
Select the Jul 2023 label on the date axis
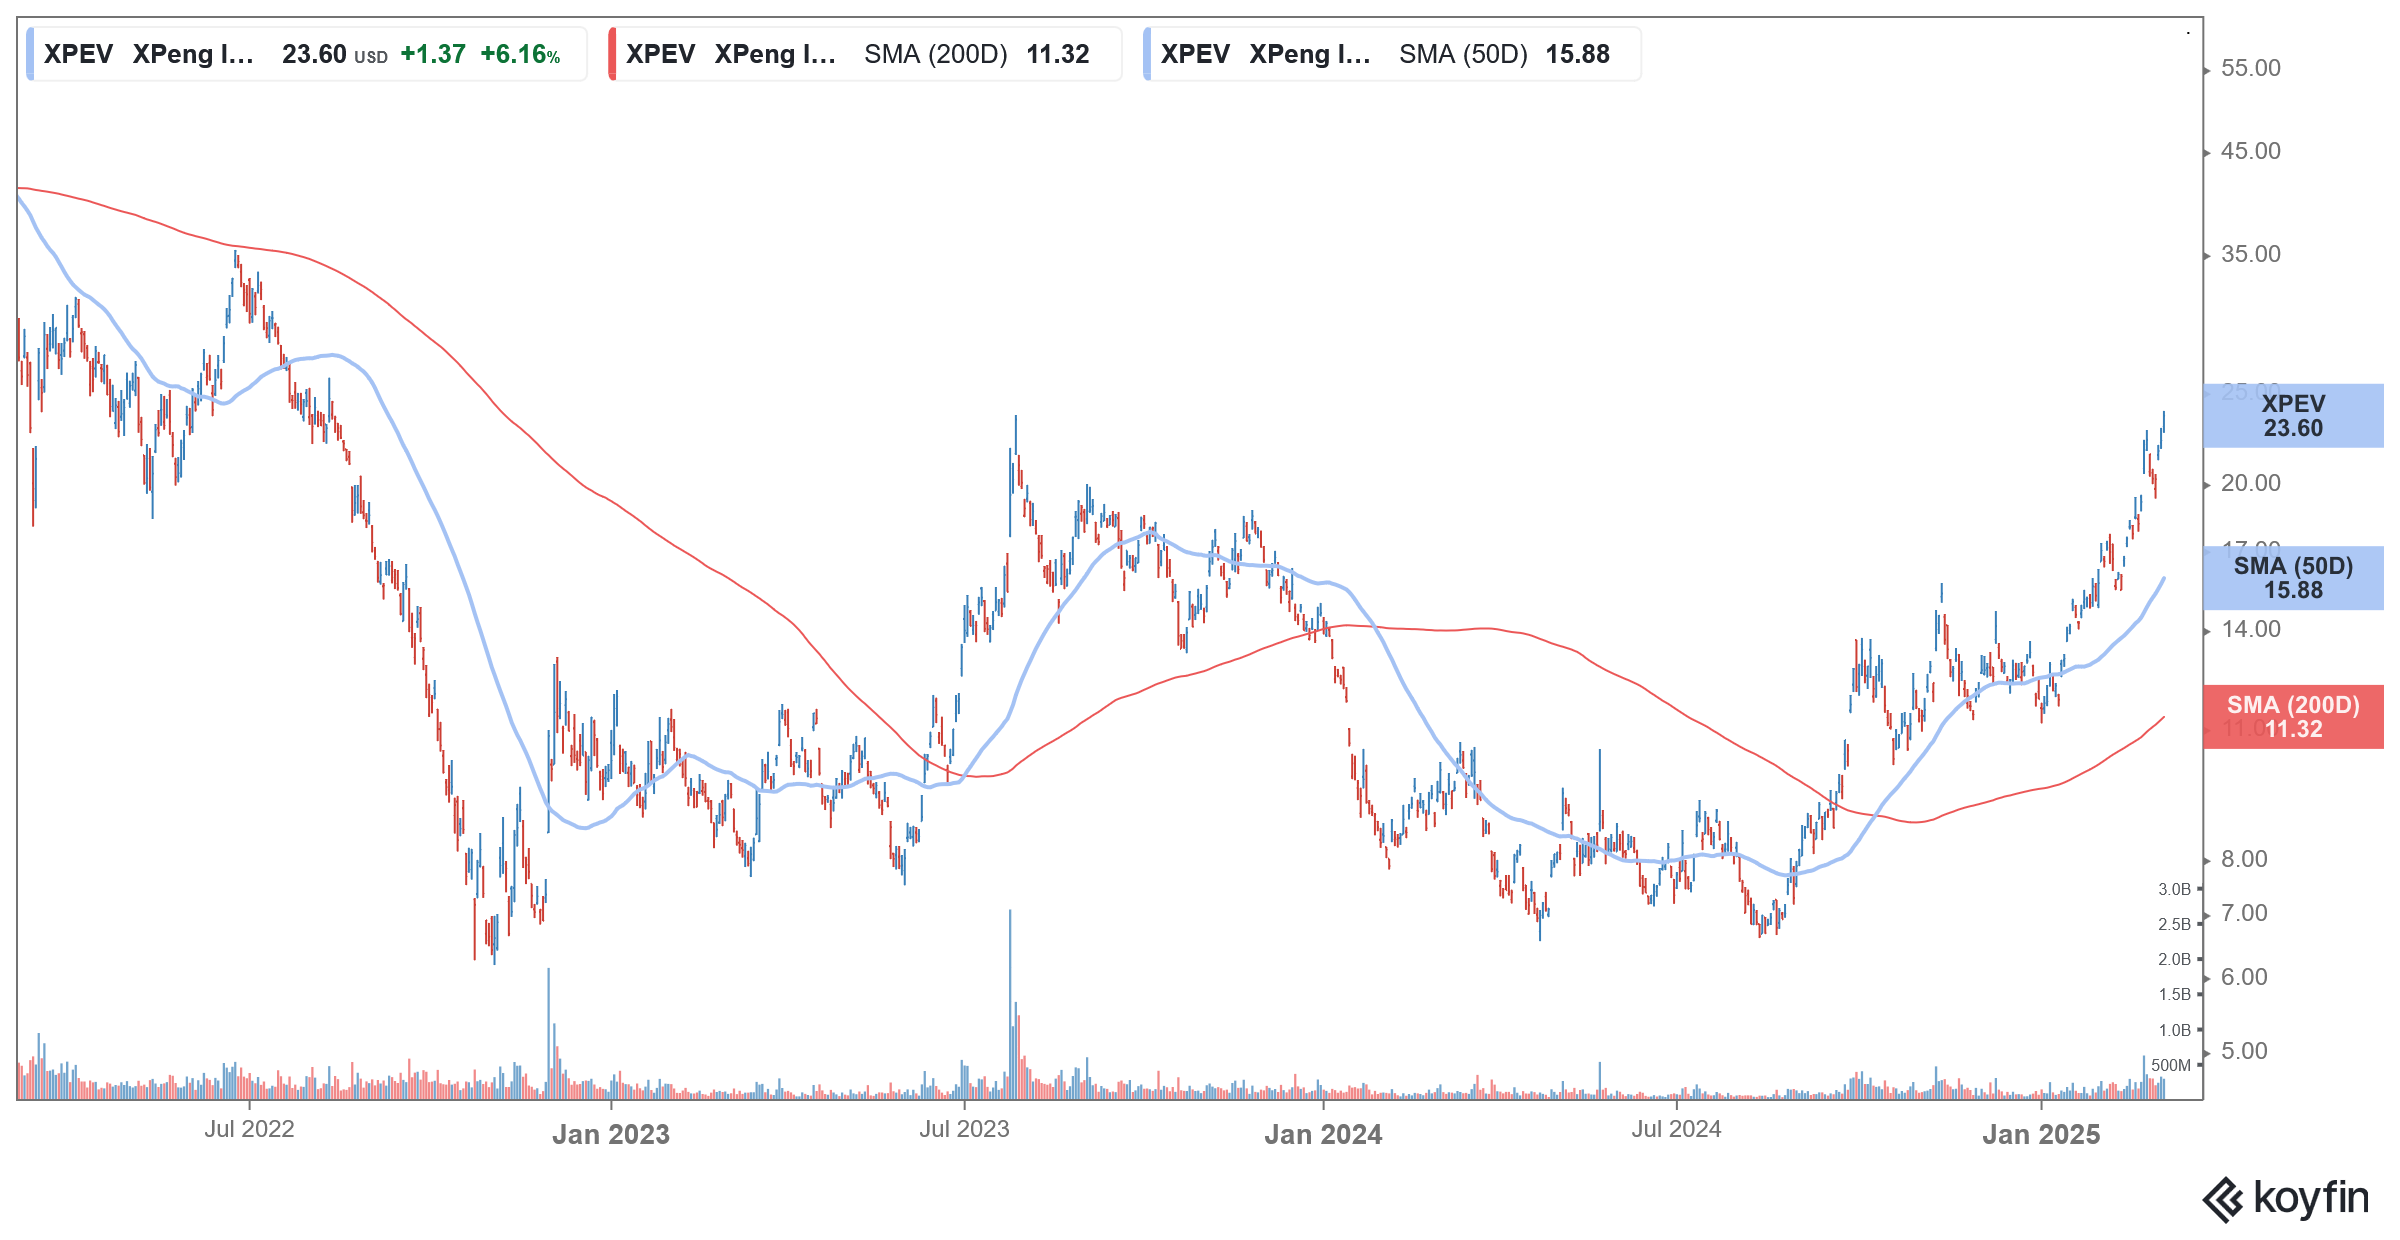[x=965, y=1130]
